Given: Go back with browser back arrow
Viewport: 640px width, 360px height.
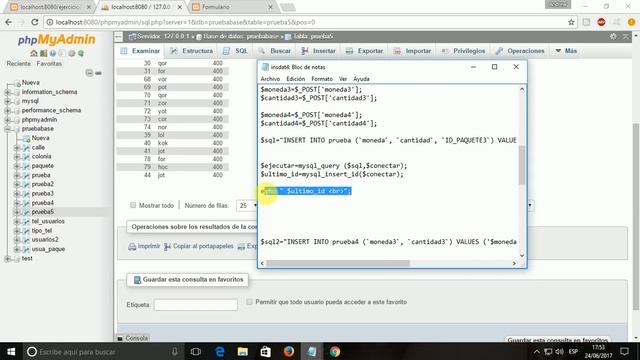Looking at the screenshot, I should click(x=9, y=22).
